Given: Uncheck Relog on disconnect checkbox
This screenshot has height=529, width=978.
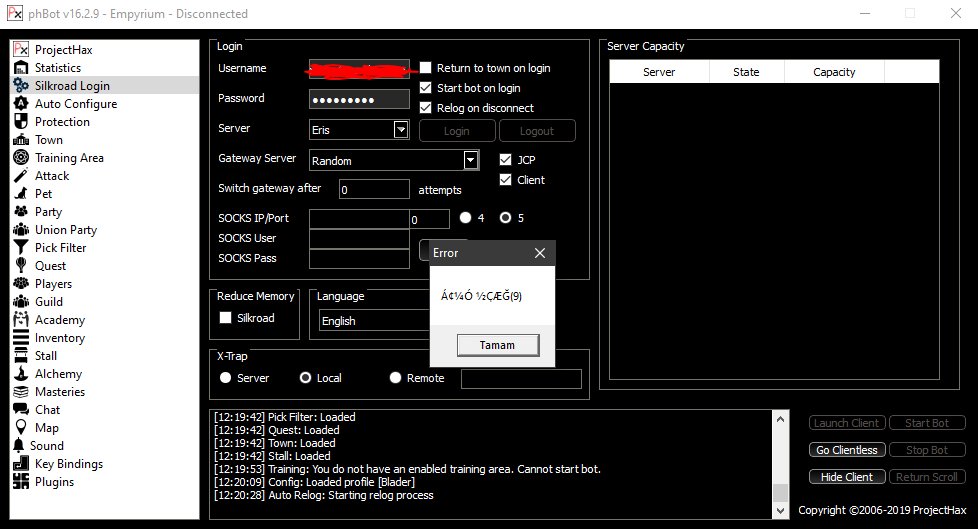Looking at the screenshot, I should pos(426,108).
